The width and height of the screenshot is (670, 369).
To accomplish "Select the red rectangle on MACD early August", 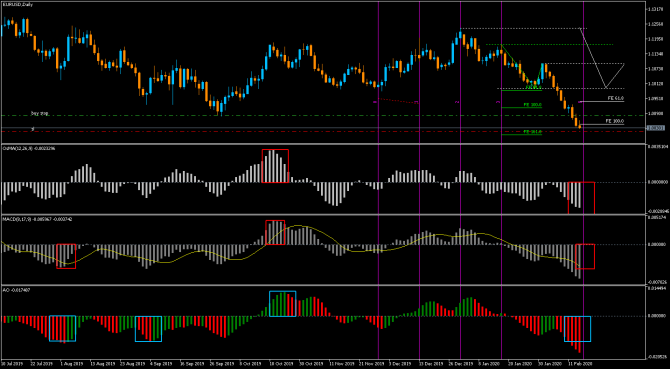I will (x=66, y=256).
